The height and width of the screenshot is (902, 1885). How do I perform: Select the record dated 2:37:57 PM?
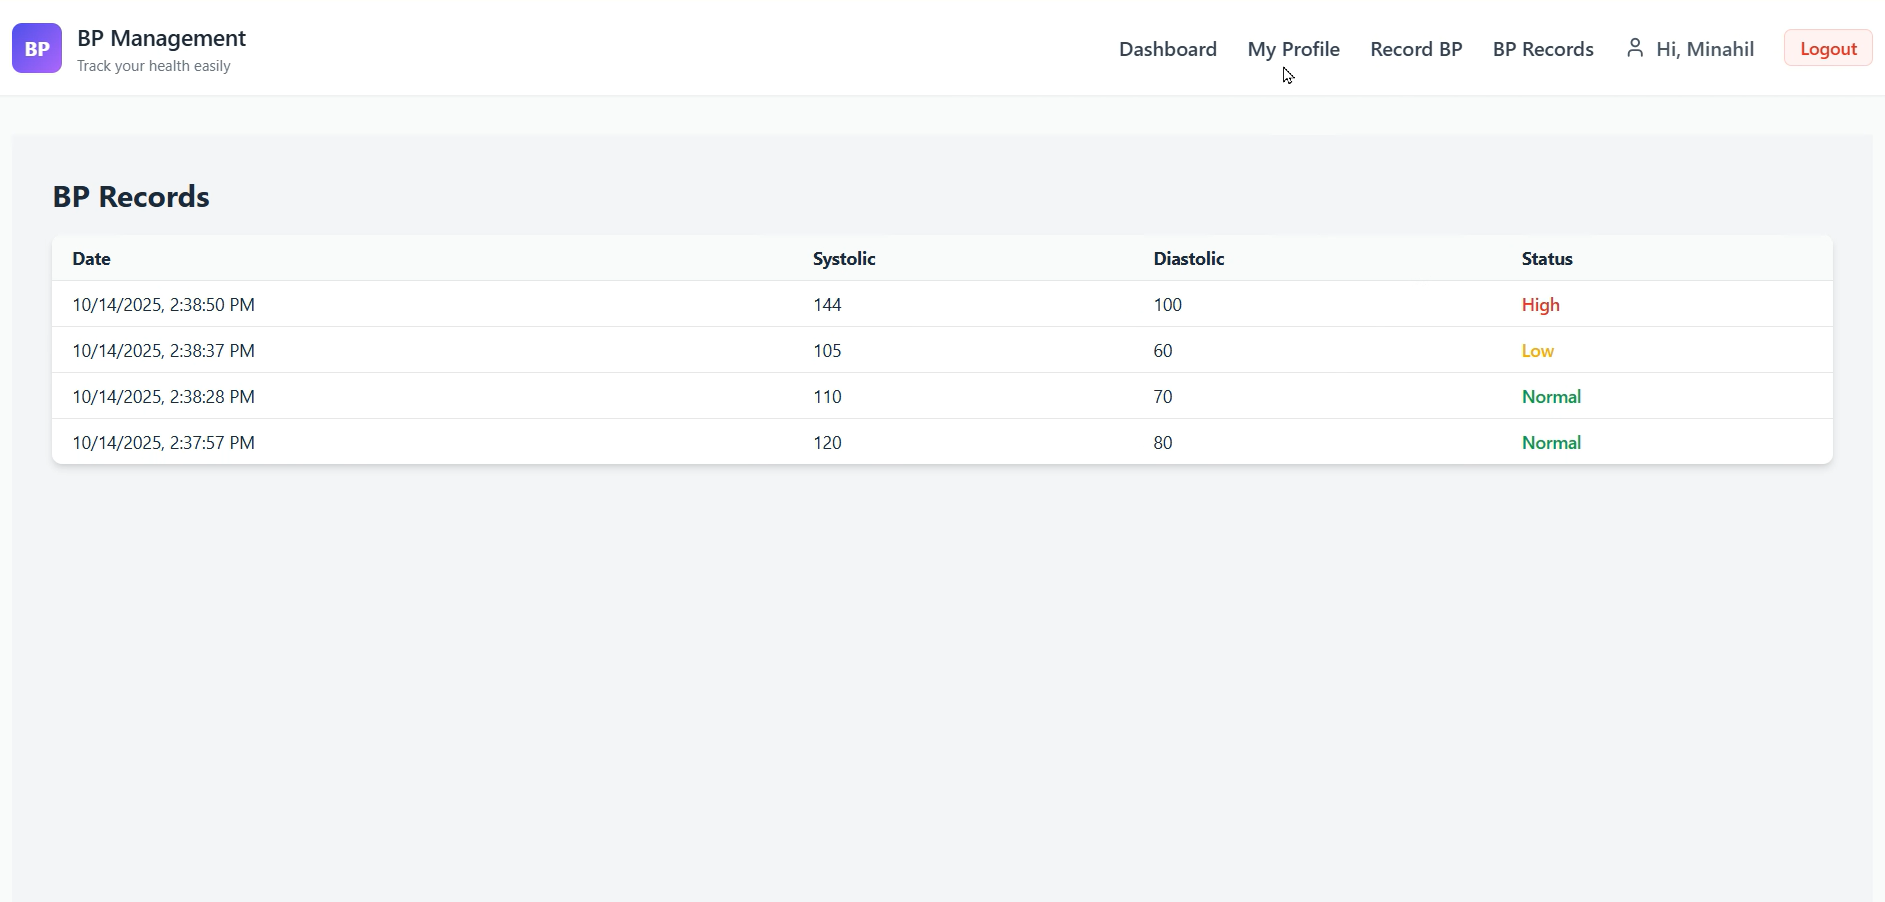point(163,443)
